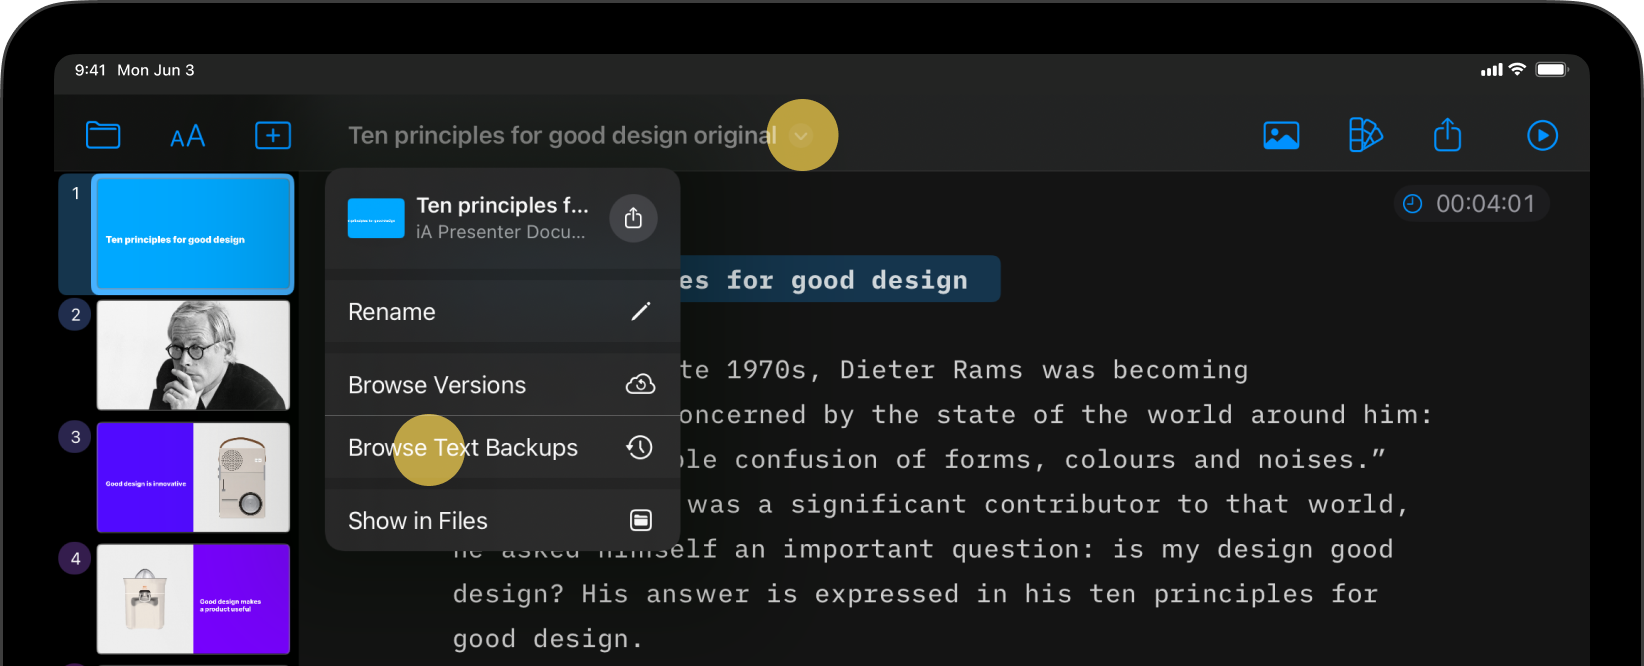Start presentation with play button
1644x666 pixels.
coord(1542,135)
